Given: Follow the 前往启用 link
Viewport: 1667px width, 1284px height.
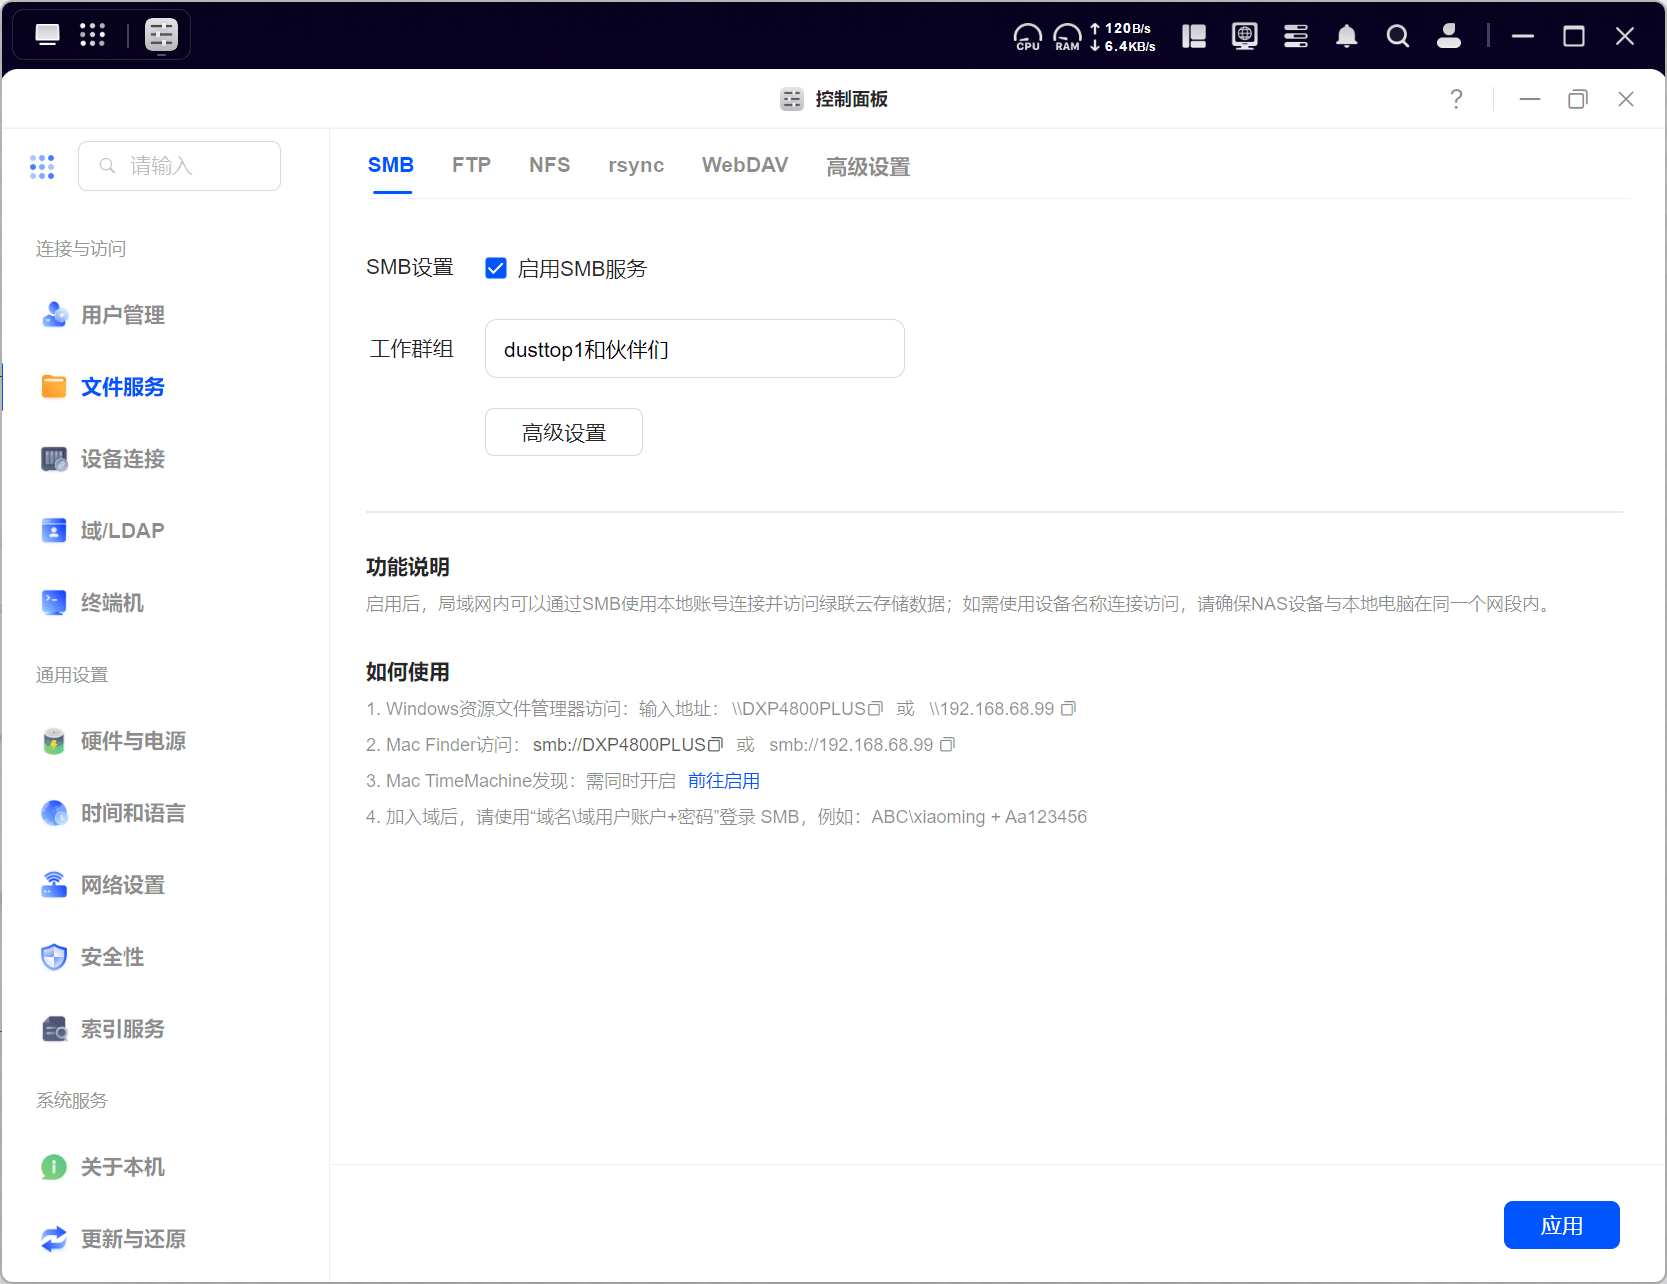Looking at the screenshot, I should pyautogui.click(x=723, y=781).
